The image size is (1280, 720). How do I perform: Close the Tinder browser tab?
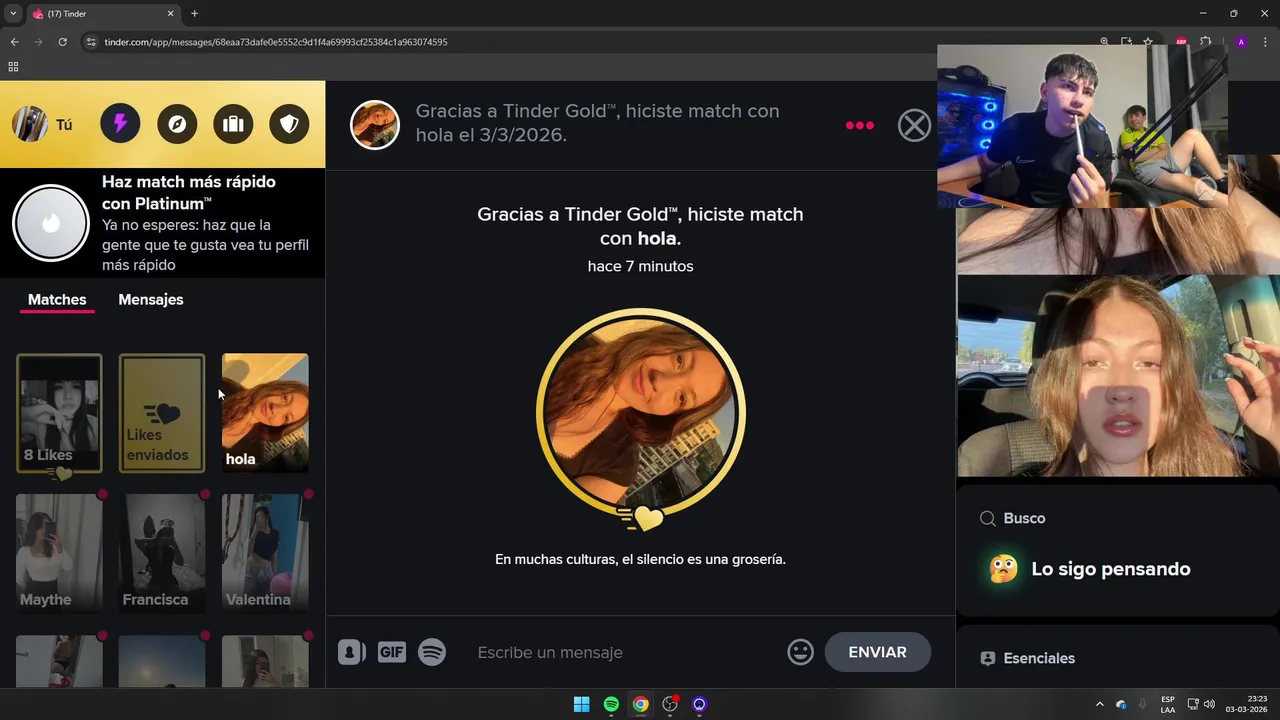[x=170, y=14]
